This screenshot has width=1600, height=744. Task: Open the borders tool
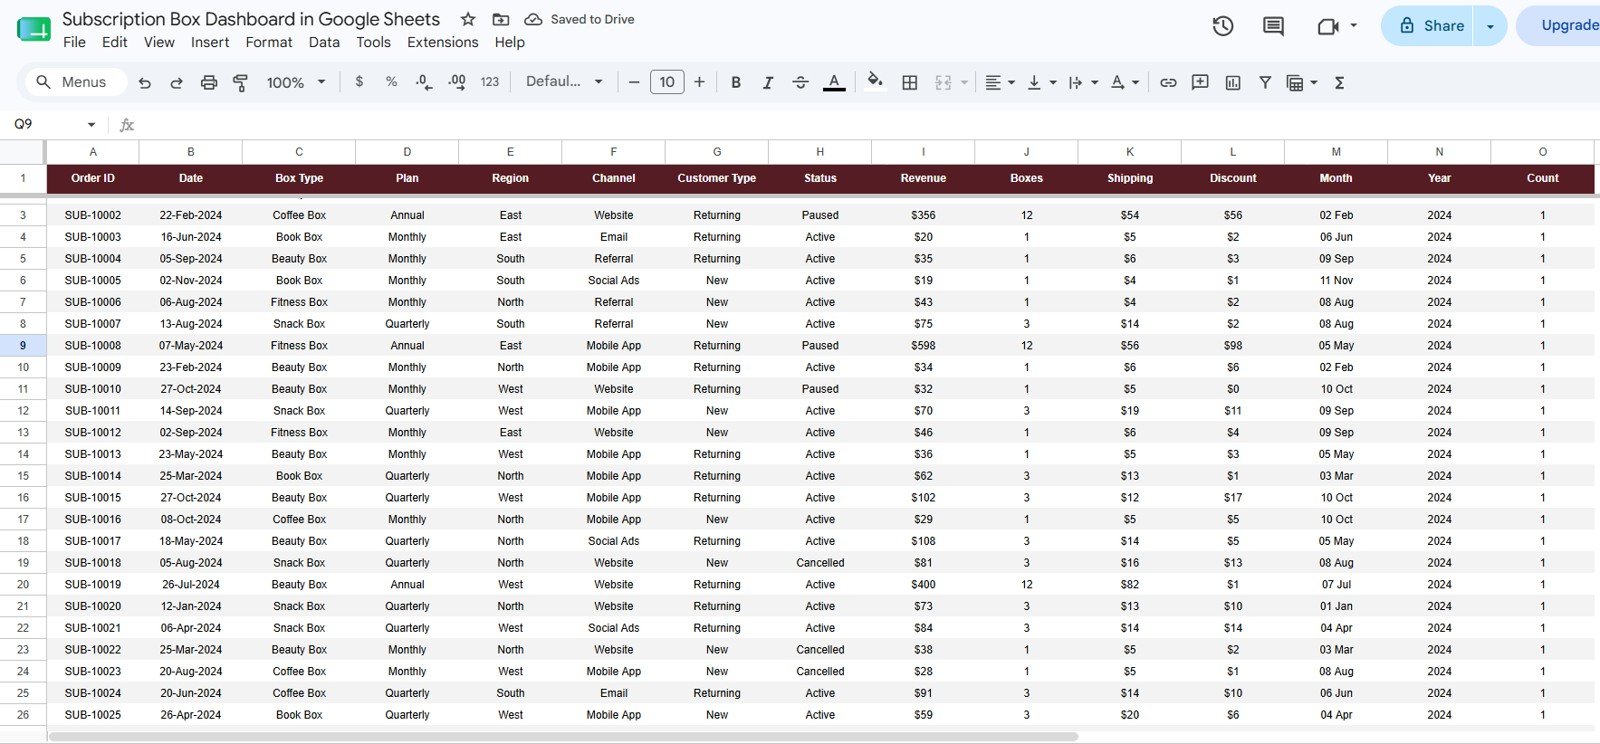(910, 82)
